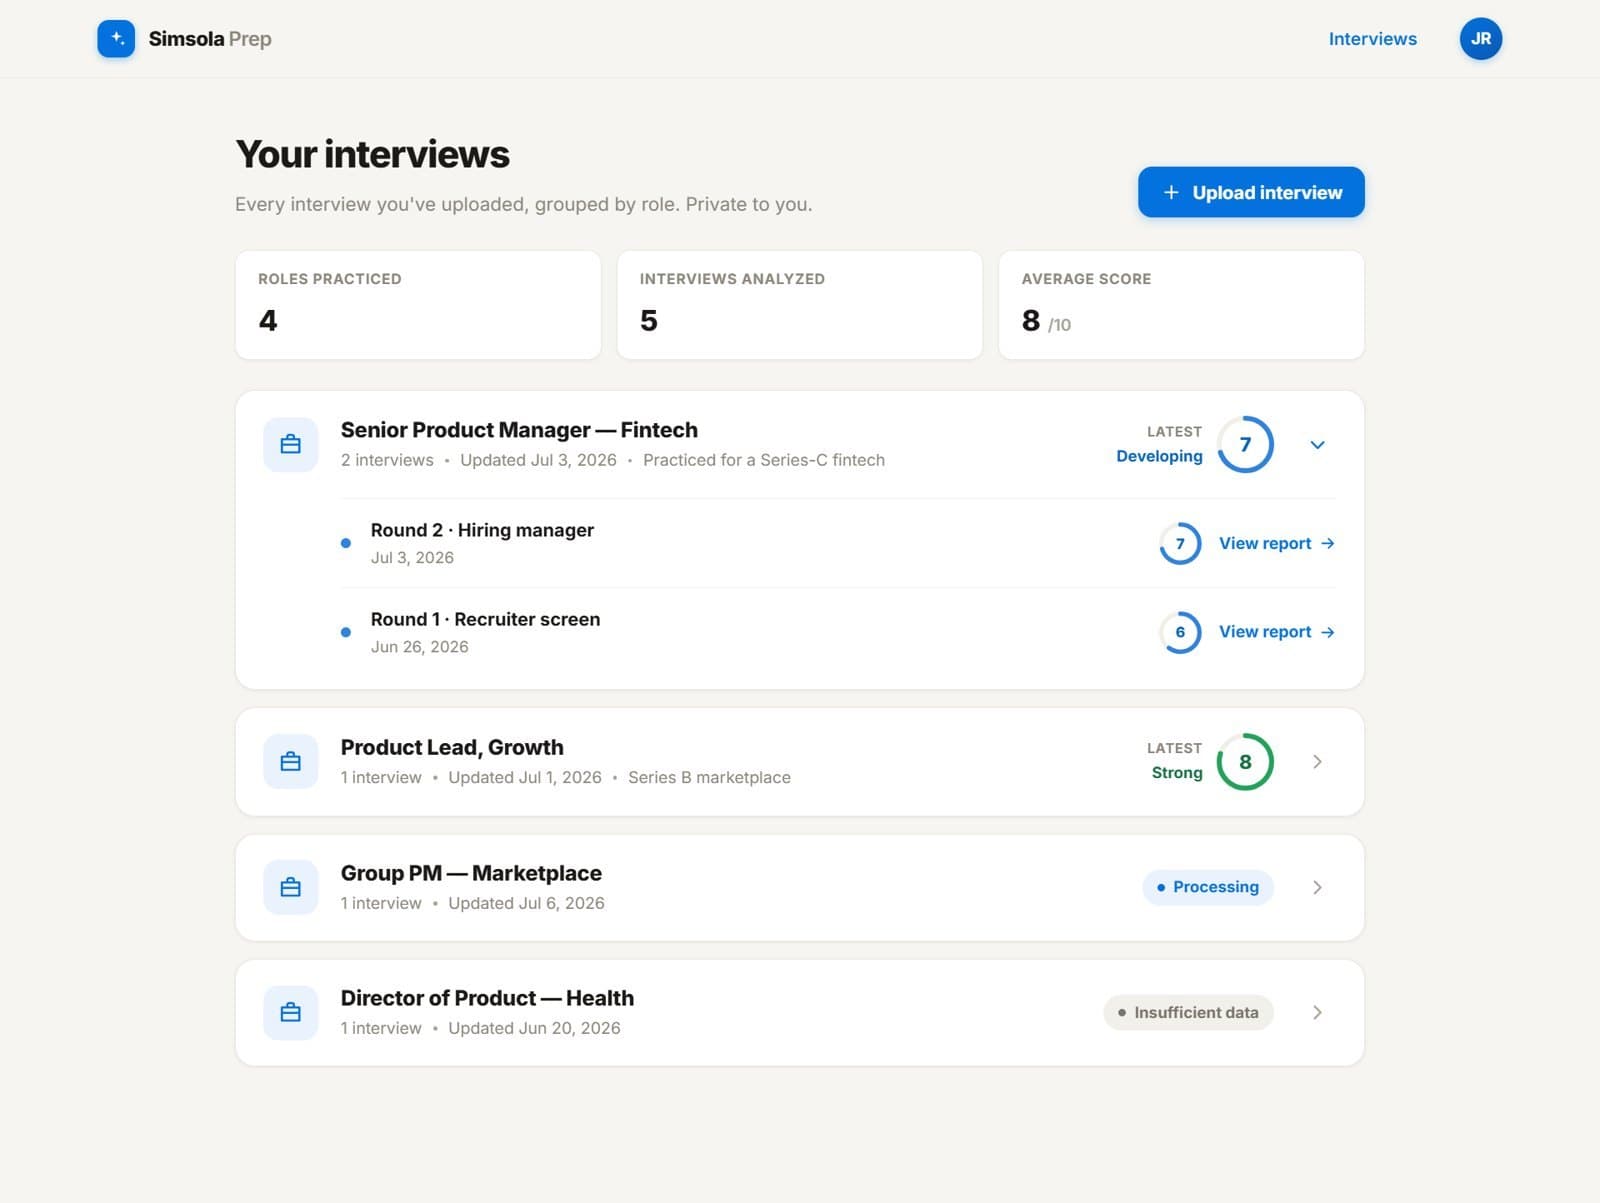The image size is (1600, 1203).
Task: Click 'Practiced for a Series-C fintech' text
Action: pos(764,460)
